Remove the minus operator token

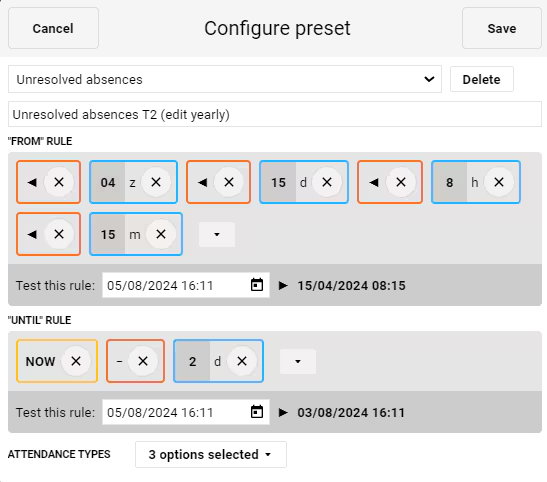coord(143,361)
